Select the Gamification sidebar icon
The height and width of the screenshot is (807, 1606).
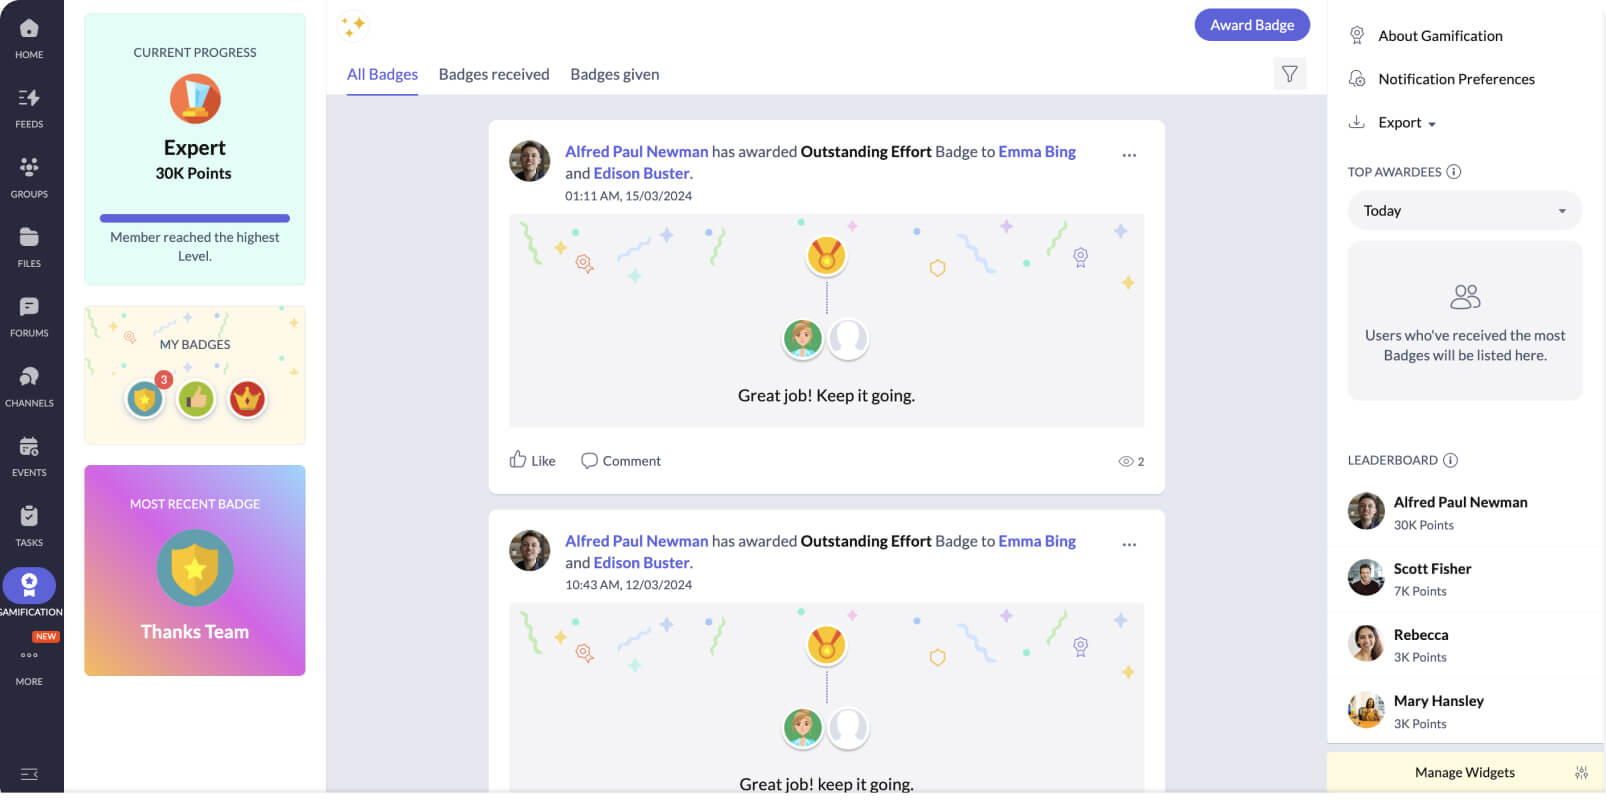(x=29, y=585)
